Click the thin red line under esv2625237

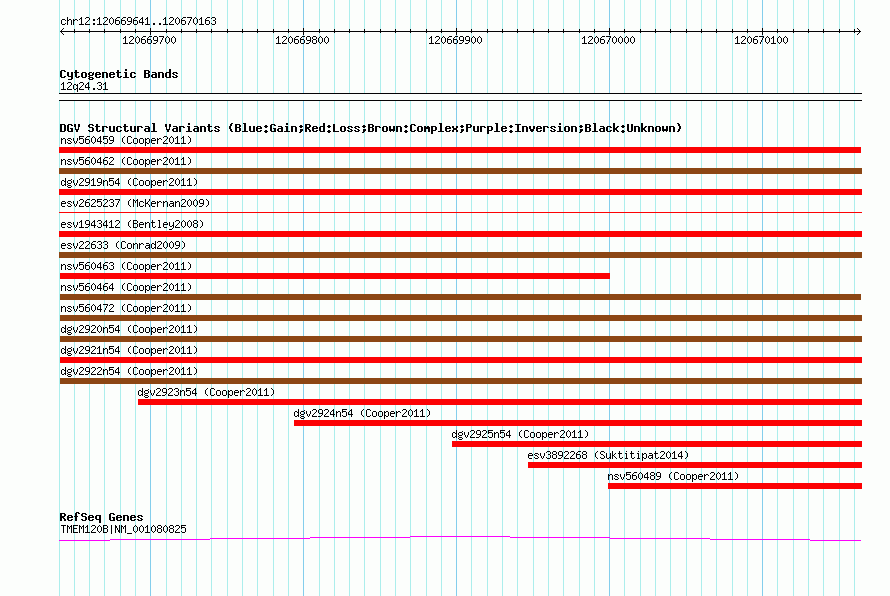pyautogui.click(x=460, y=212)
